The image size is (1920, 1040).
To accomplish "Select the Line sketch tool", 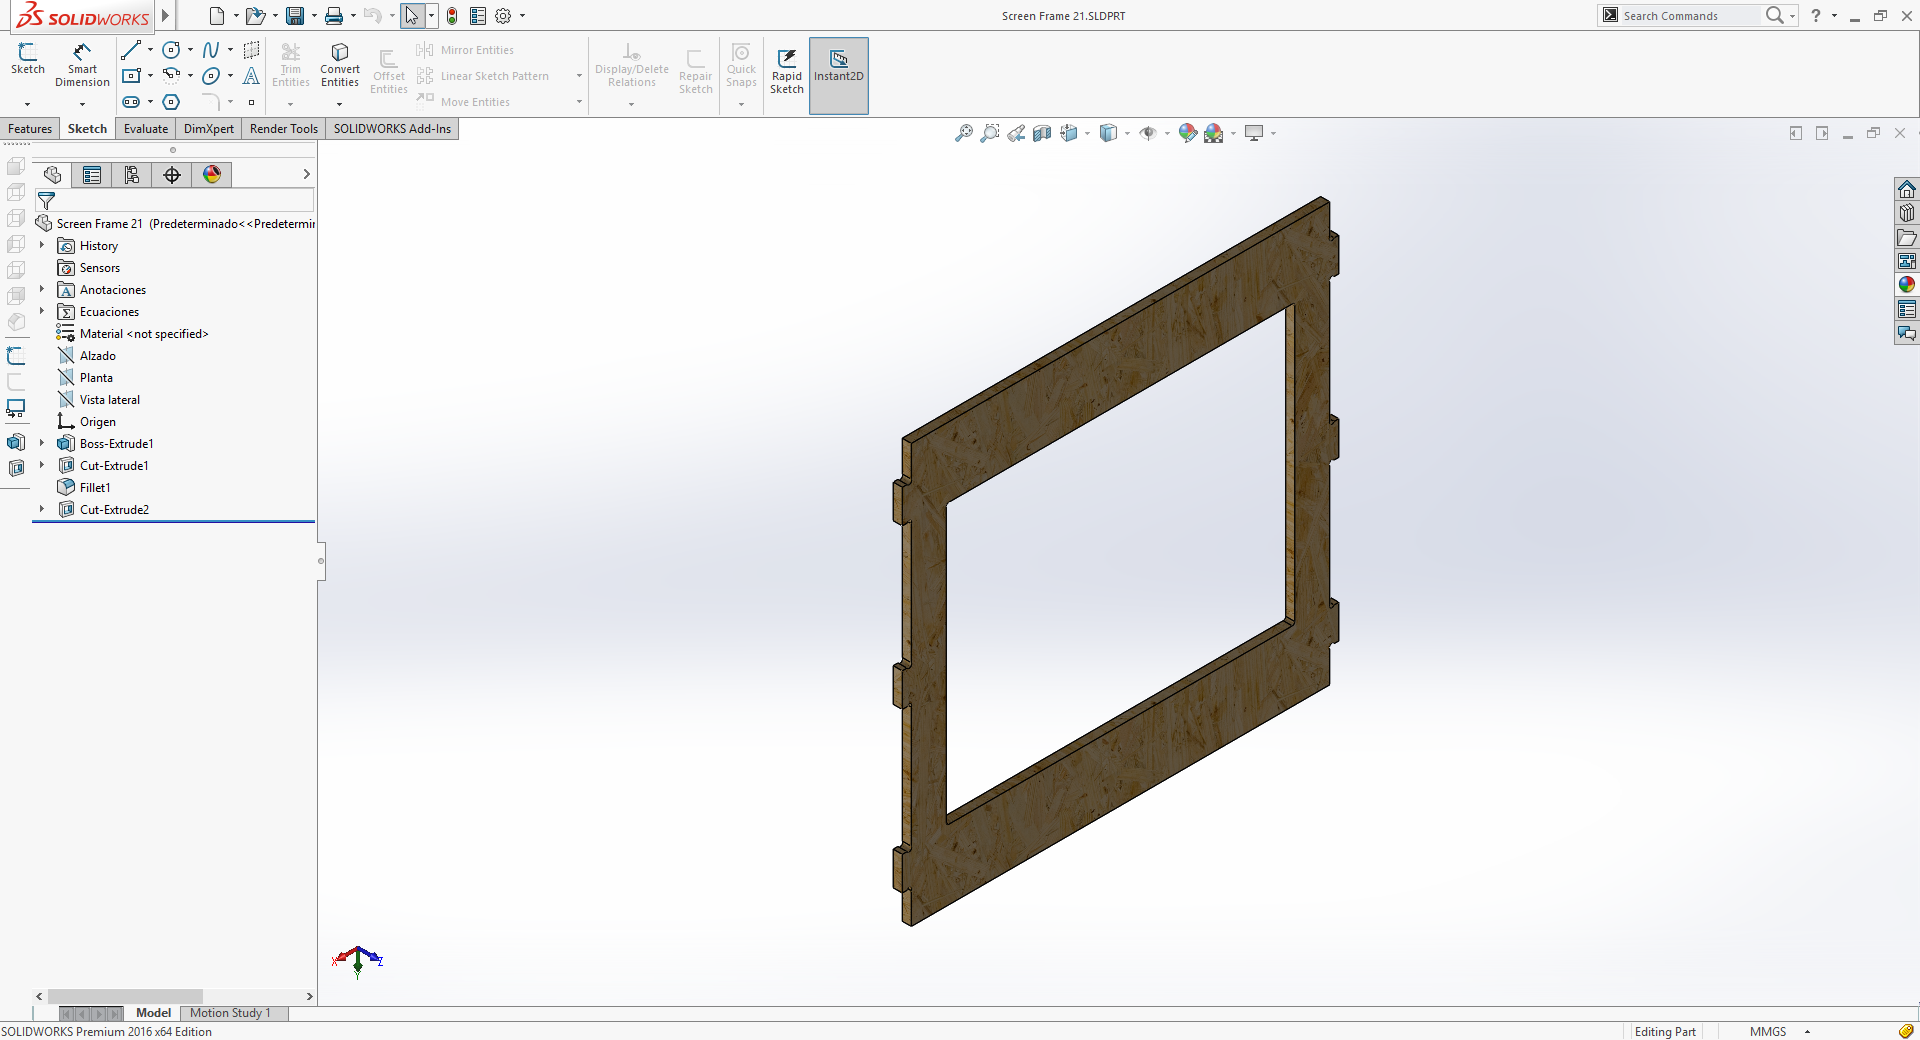I will [x=131, y=50].
